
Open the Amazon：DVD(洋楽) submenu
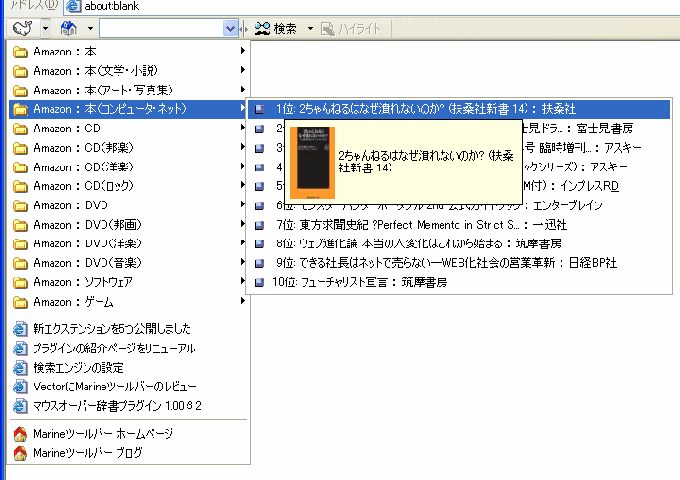(129, 243)
